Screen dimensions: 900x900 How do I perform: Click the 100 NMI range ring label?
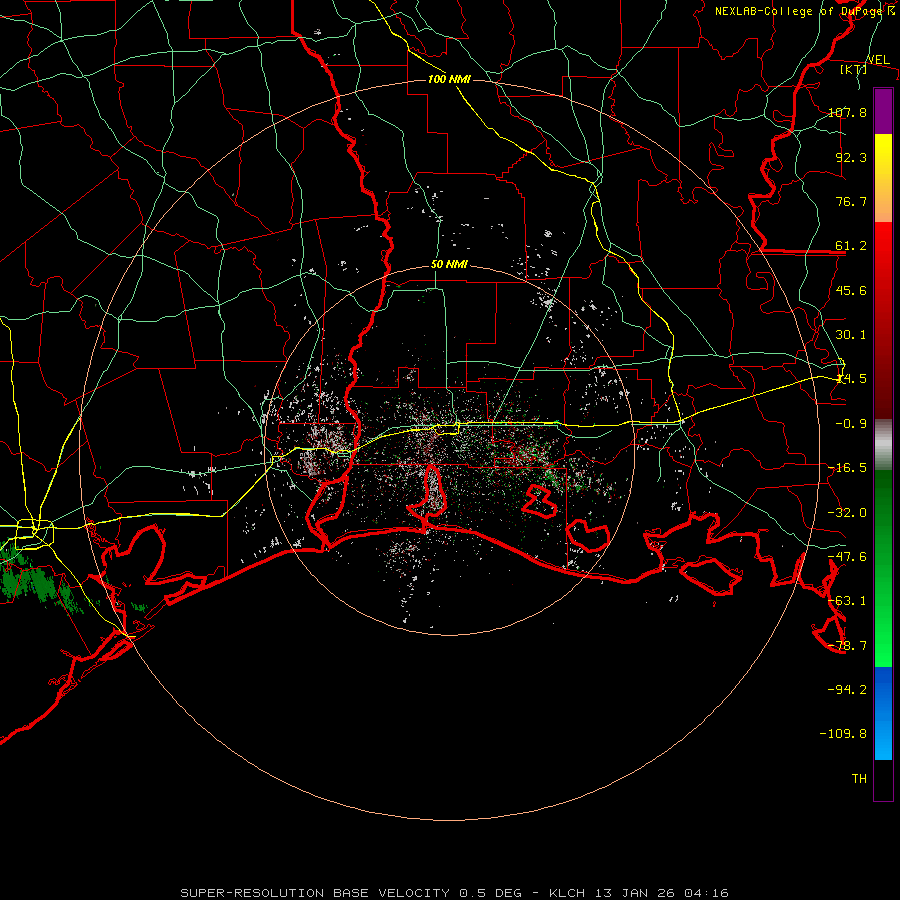pyautogui.click(x=449, y=79)
